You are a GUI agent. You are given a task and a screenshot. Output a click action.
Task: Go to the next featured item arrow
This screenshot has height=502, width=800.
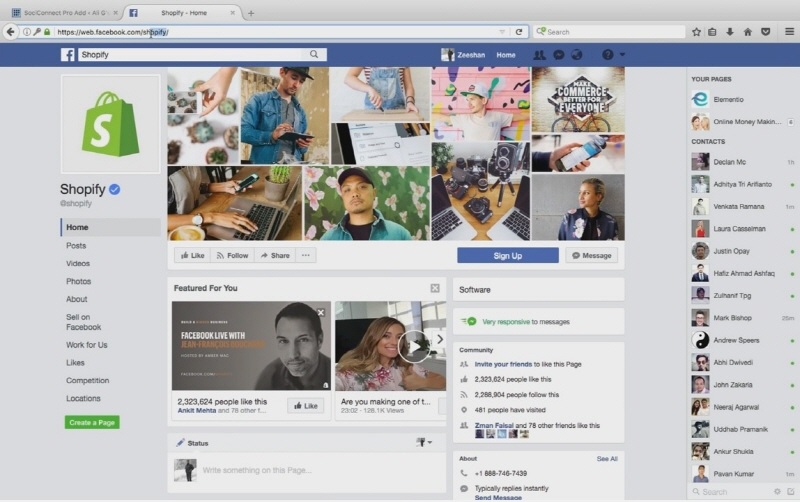click(x=439, y=339)
